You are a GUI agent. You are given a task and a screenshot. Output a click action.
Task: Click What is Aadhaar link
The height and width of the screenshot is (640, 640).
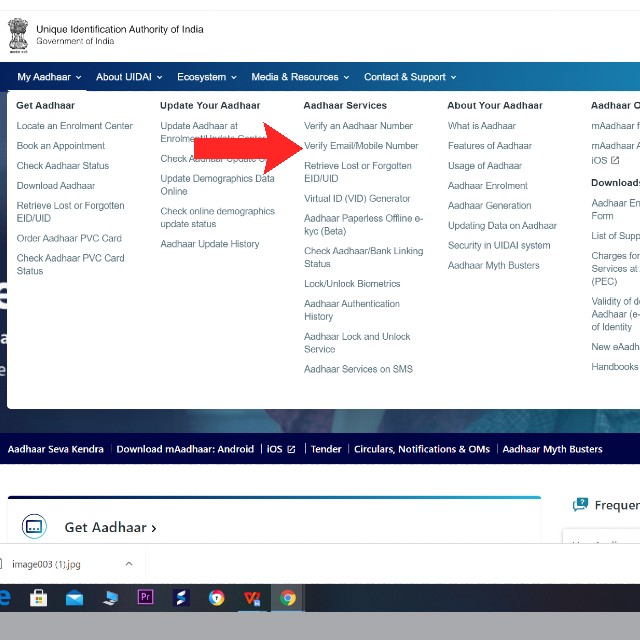482,126
